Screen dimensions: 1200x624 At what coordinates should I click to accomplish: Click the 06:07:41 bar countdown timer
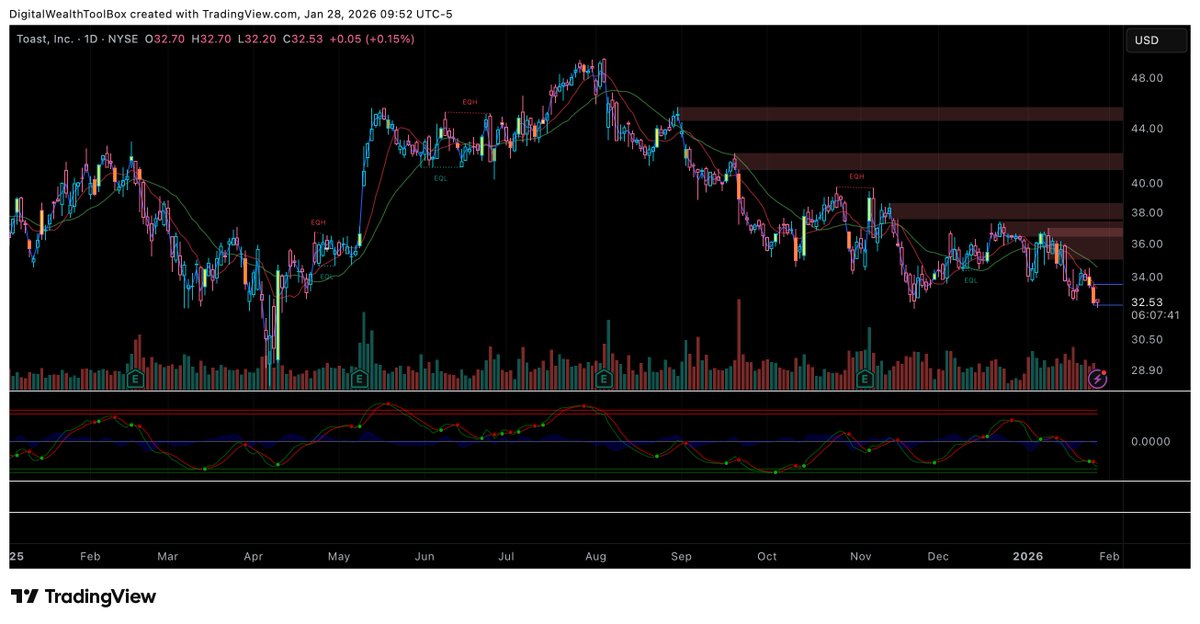coord(1155,314)
